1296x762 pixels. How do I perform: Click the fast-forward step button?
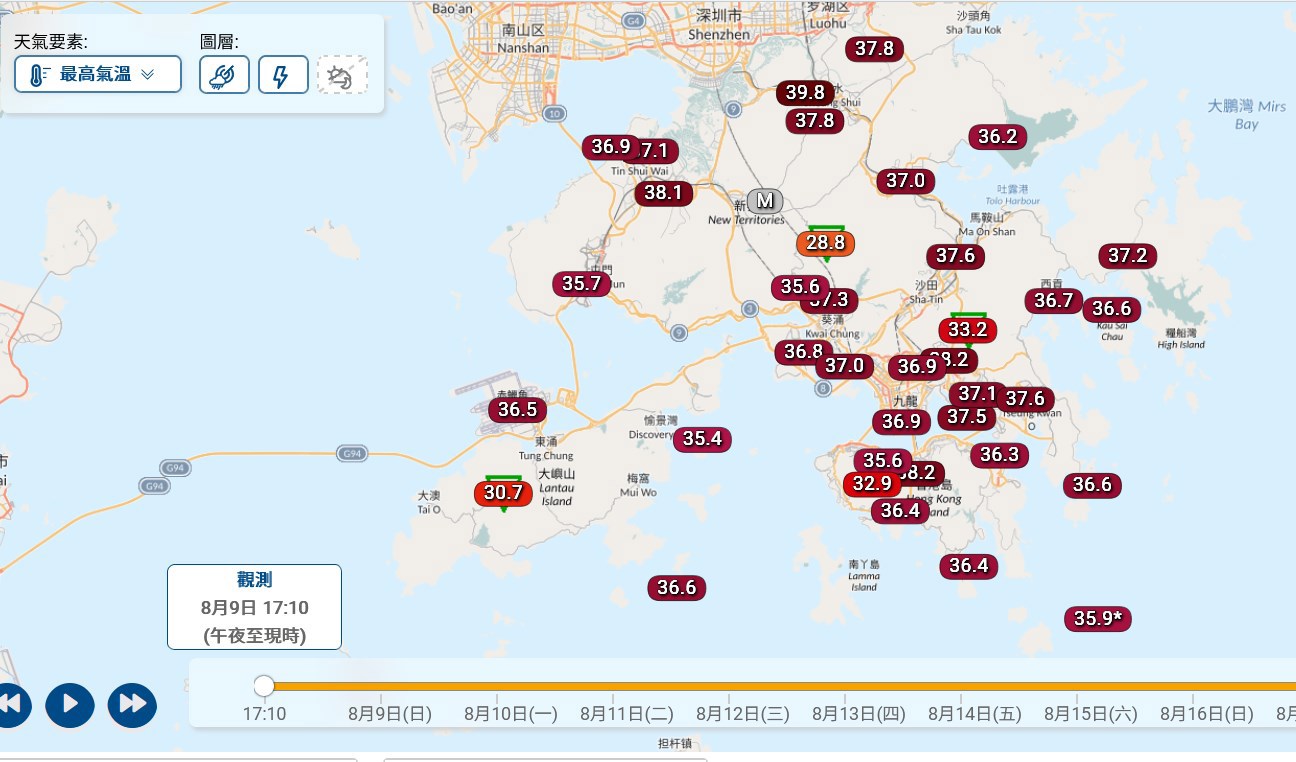click(132, 704)
